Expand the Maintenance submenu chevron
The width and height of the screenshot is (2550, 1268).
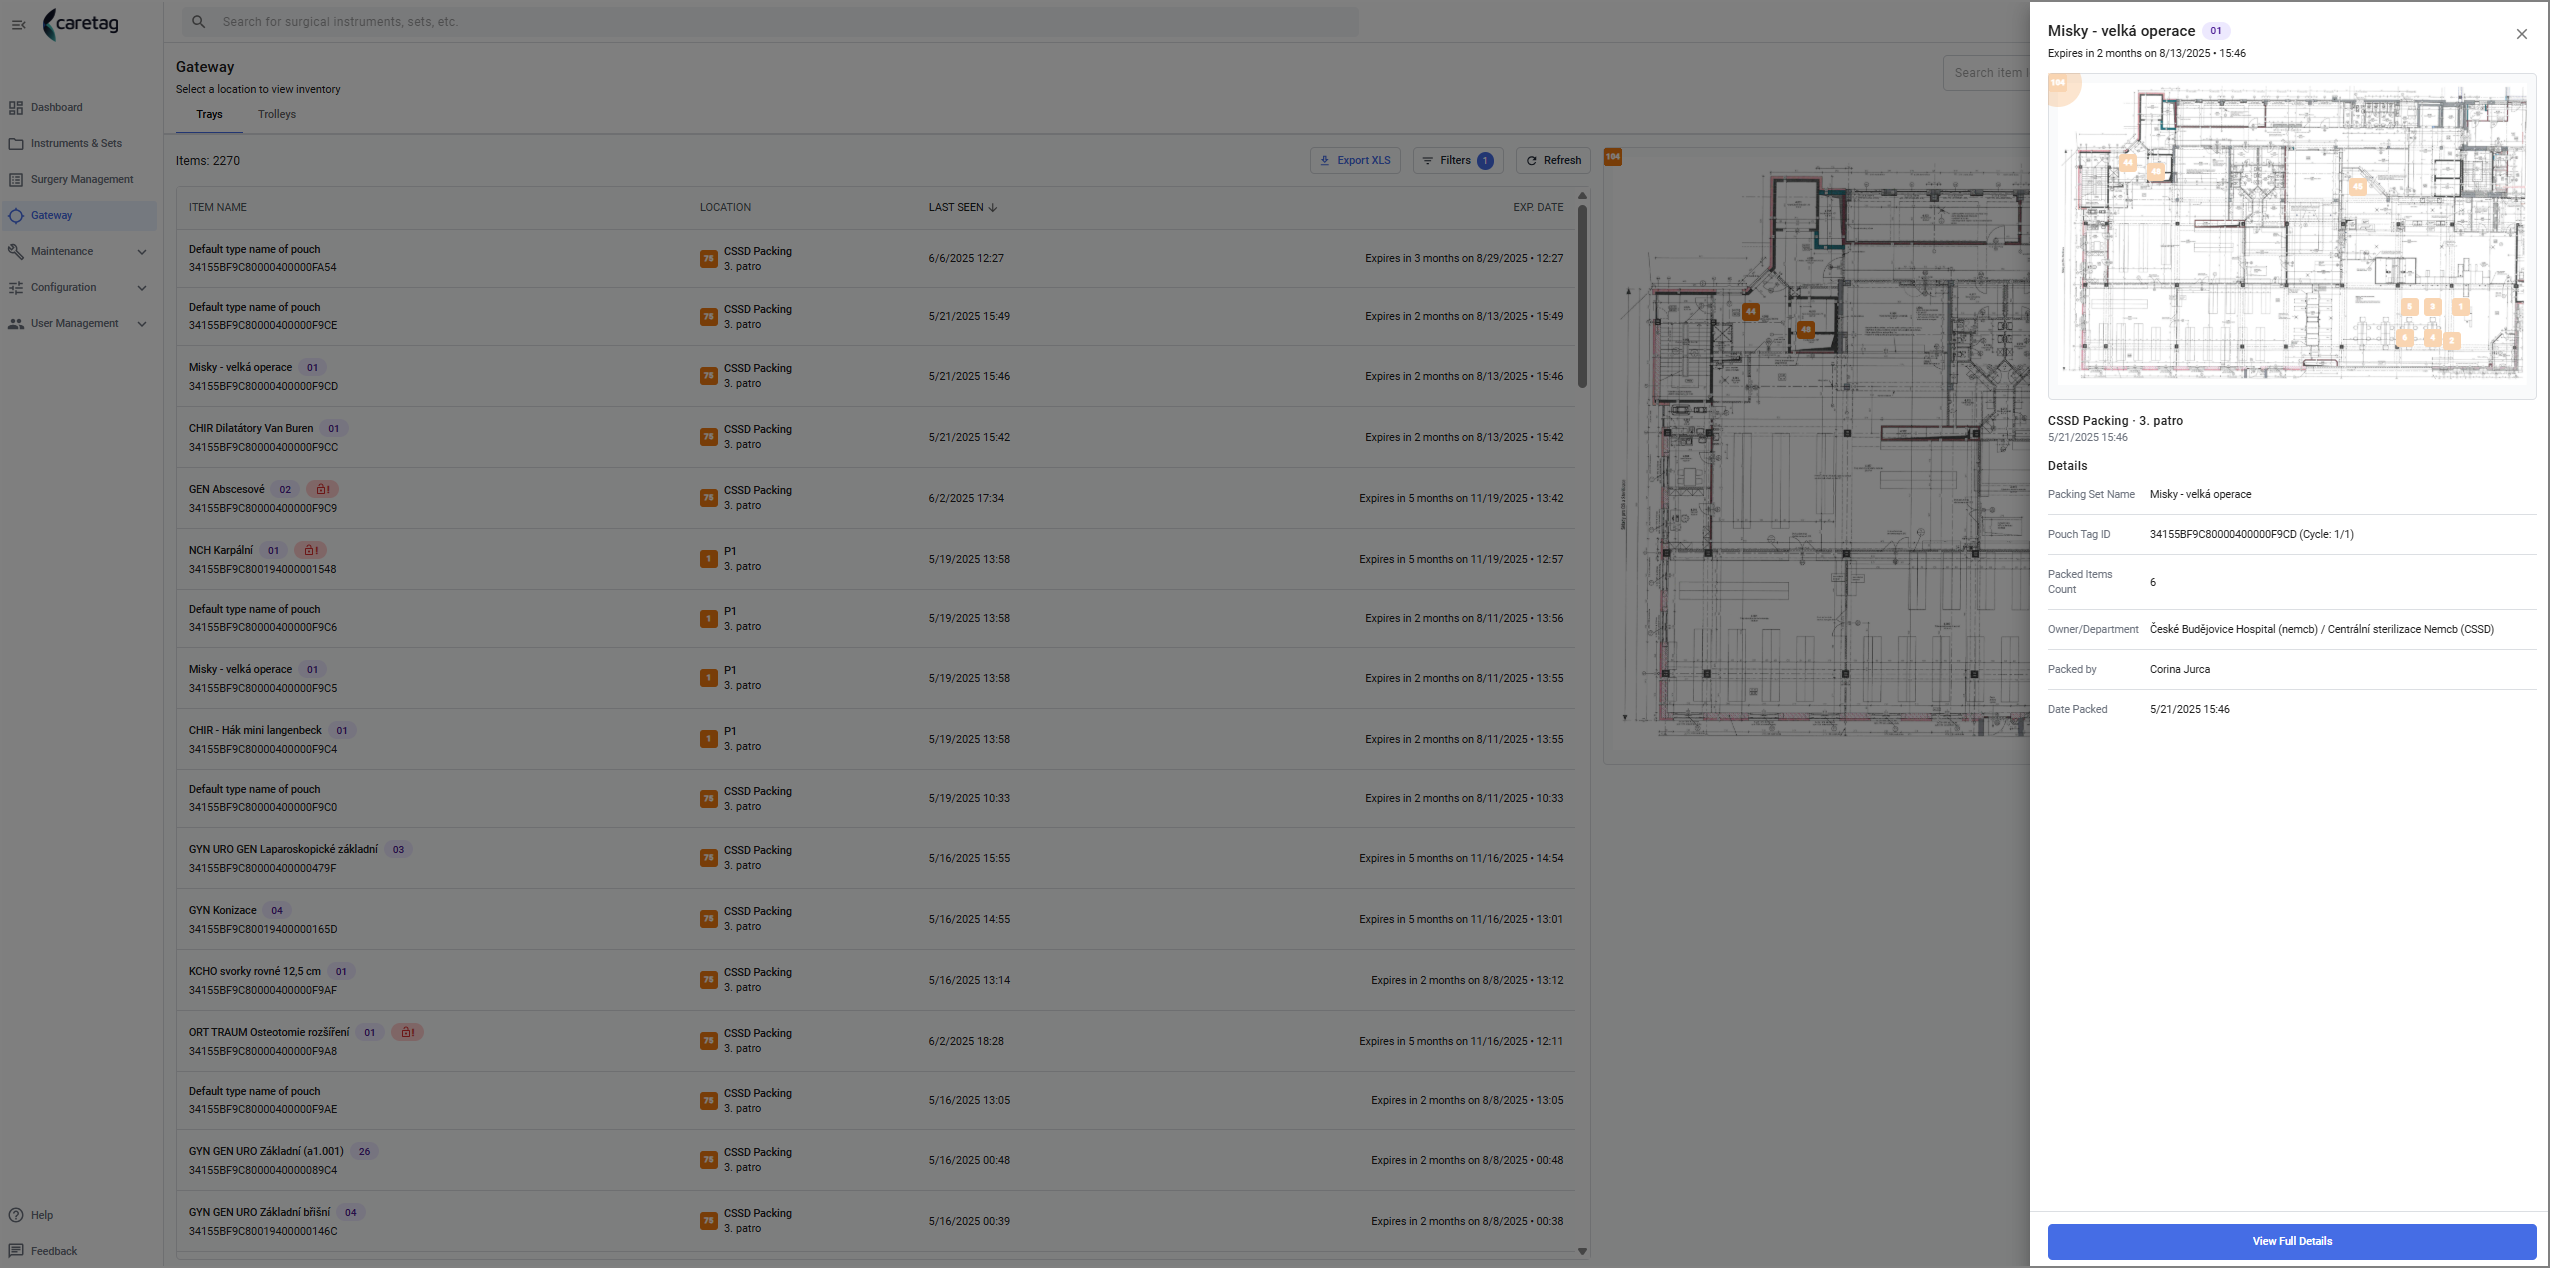(142, 252)
